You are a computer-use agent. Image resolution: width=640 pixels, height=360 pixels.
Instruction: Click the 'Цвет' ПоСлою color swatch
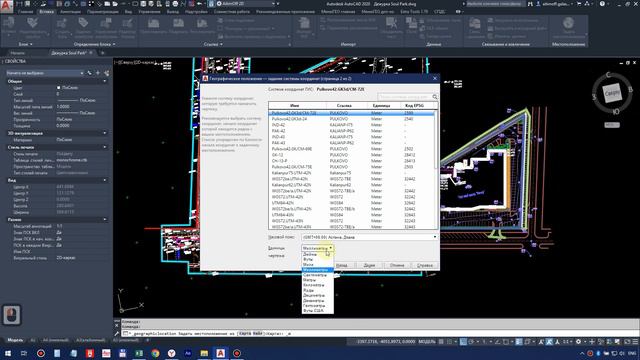click(x=58, y=88)
